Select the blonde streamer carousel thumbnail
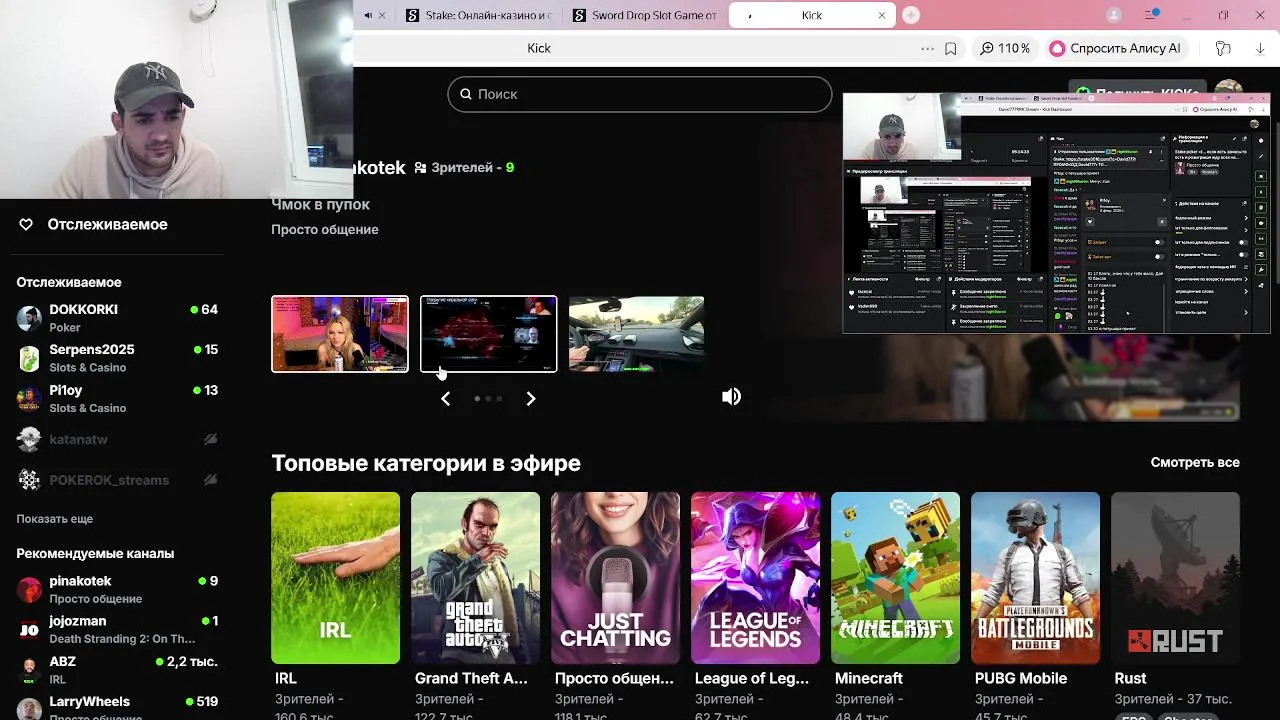 (340, 334)
